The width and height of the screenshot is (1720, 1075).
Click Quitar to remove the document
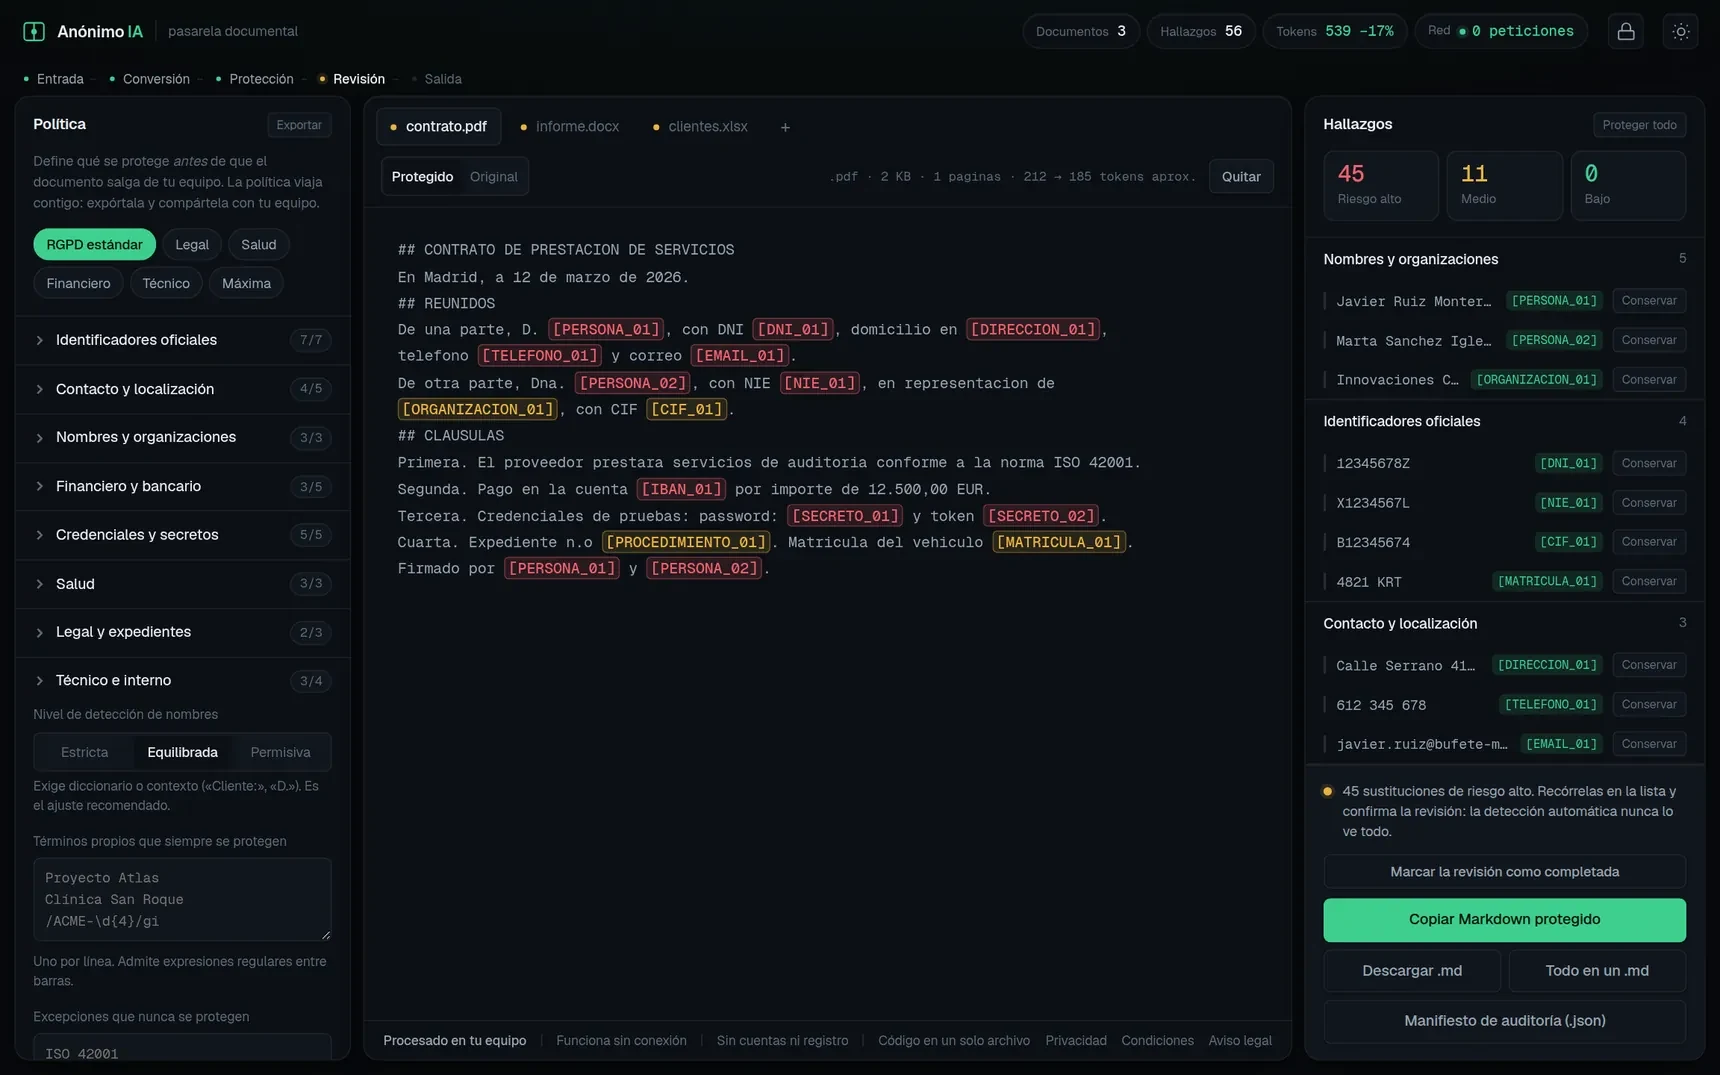[1241, 177]
